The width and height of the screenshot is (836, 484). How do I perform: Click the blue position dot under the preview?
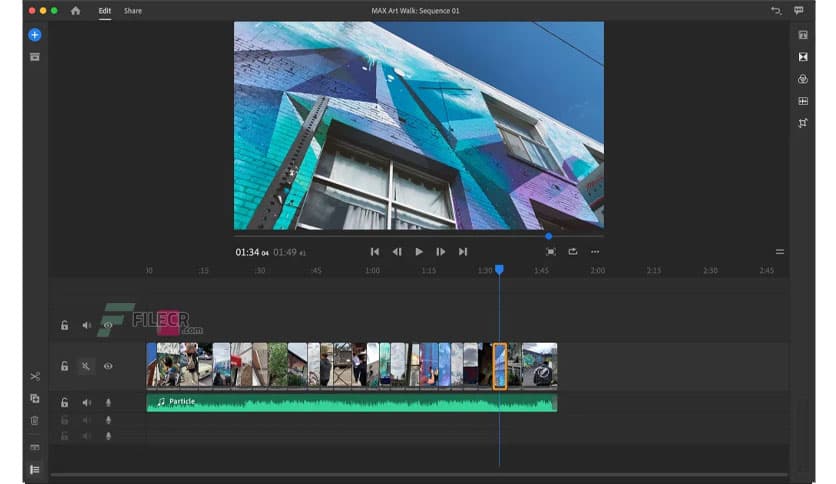(549, 236)
